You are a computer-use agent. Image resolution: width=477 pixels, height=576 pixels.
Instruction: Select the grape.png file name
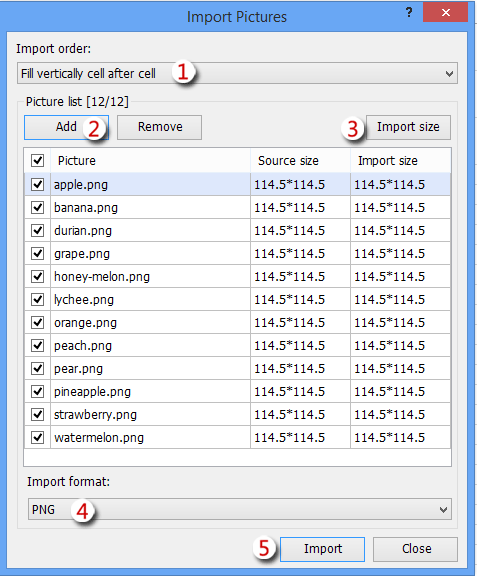click(82, 254)
